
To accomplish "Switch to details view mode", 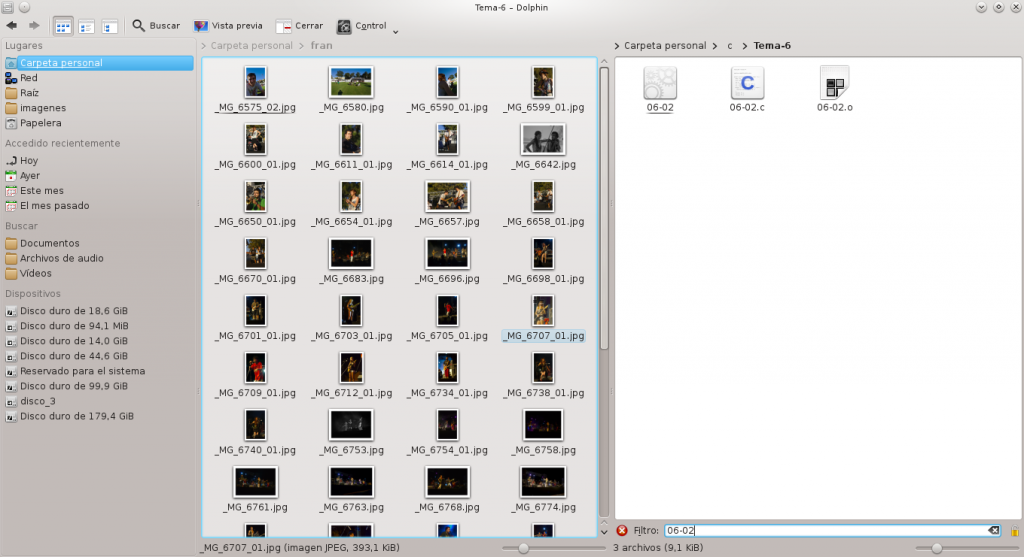I will pyautogui.click(x=110, y=27).
